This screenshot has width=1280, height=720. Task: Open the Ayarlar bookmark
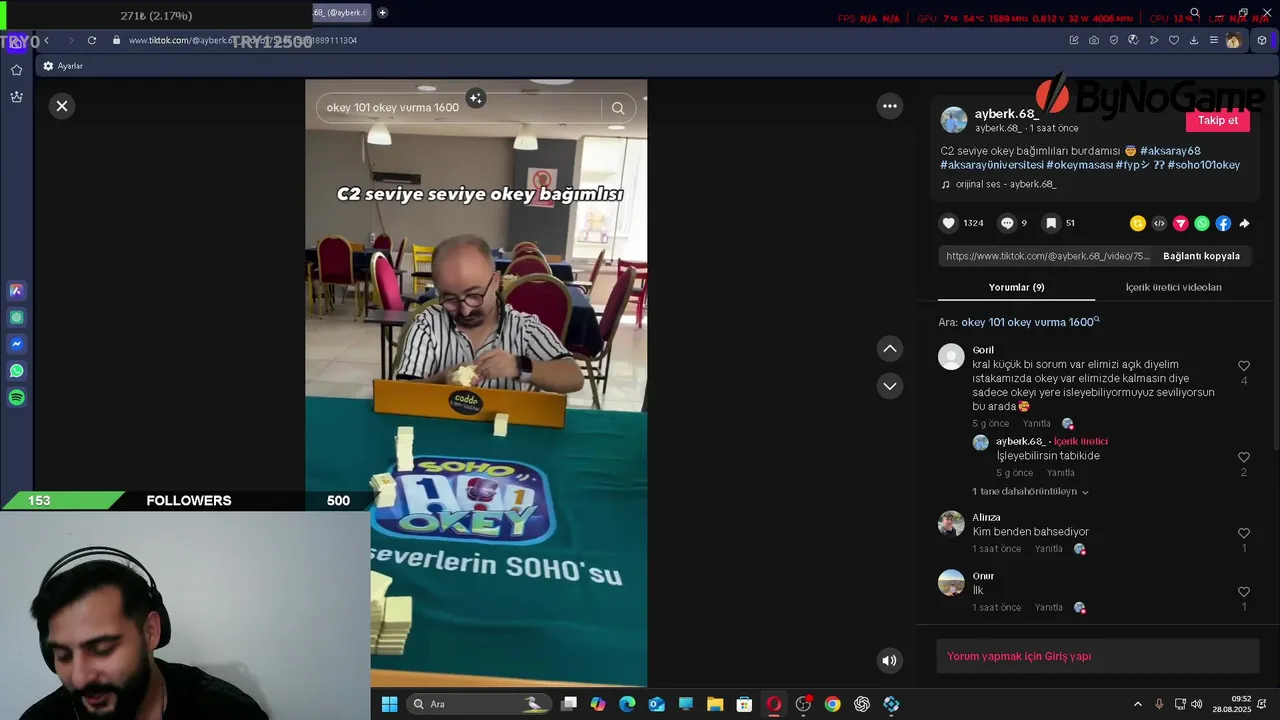(x=63, y=66)
